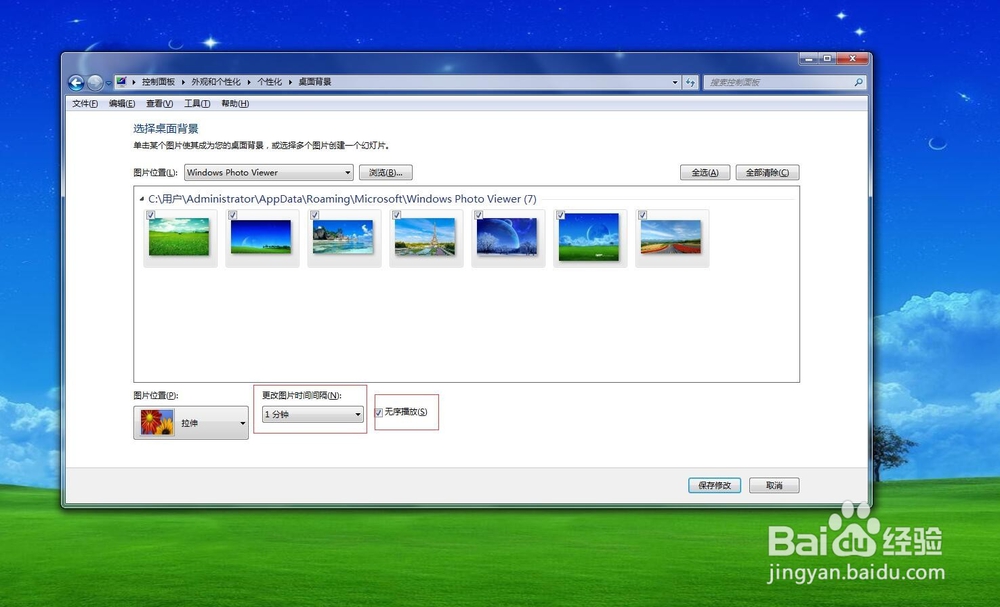The height and width of the screenshot is (607, 1000).
Task: Go back with the Back arrow
Action: [76, 82]
